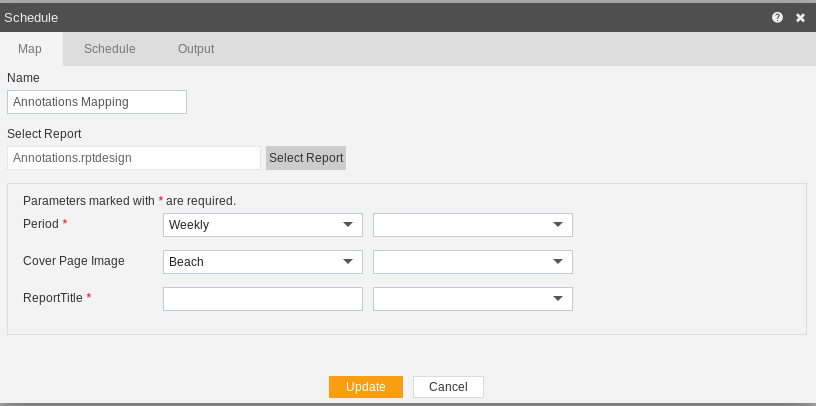Open the empty dropdown beside Cover Page Image
Screen dimensions: 816x406
pos(473,262)
